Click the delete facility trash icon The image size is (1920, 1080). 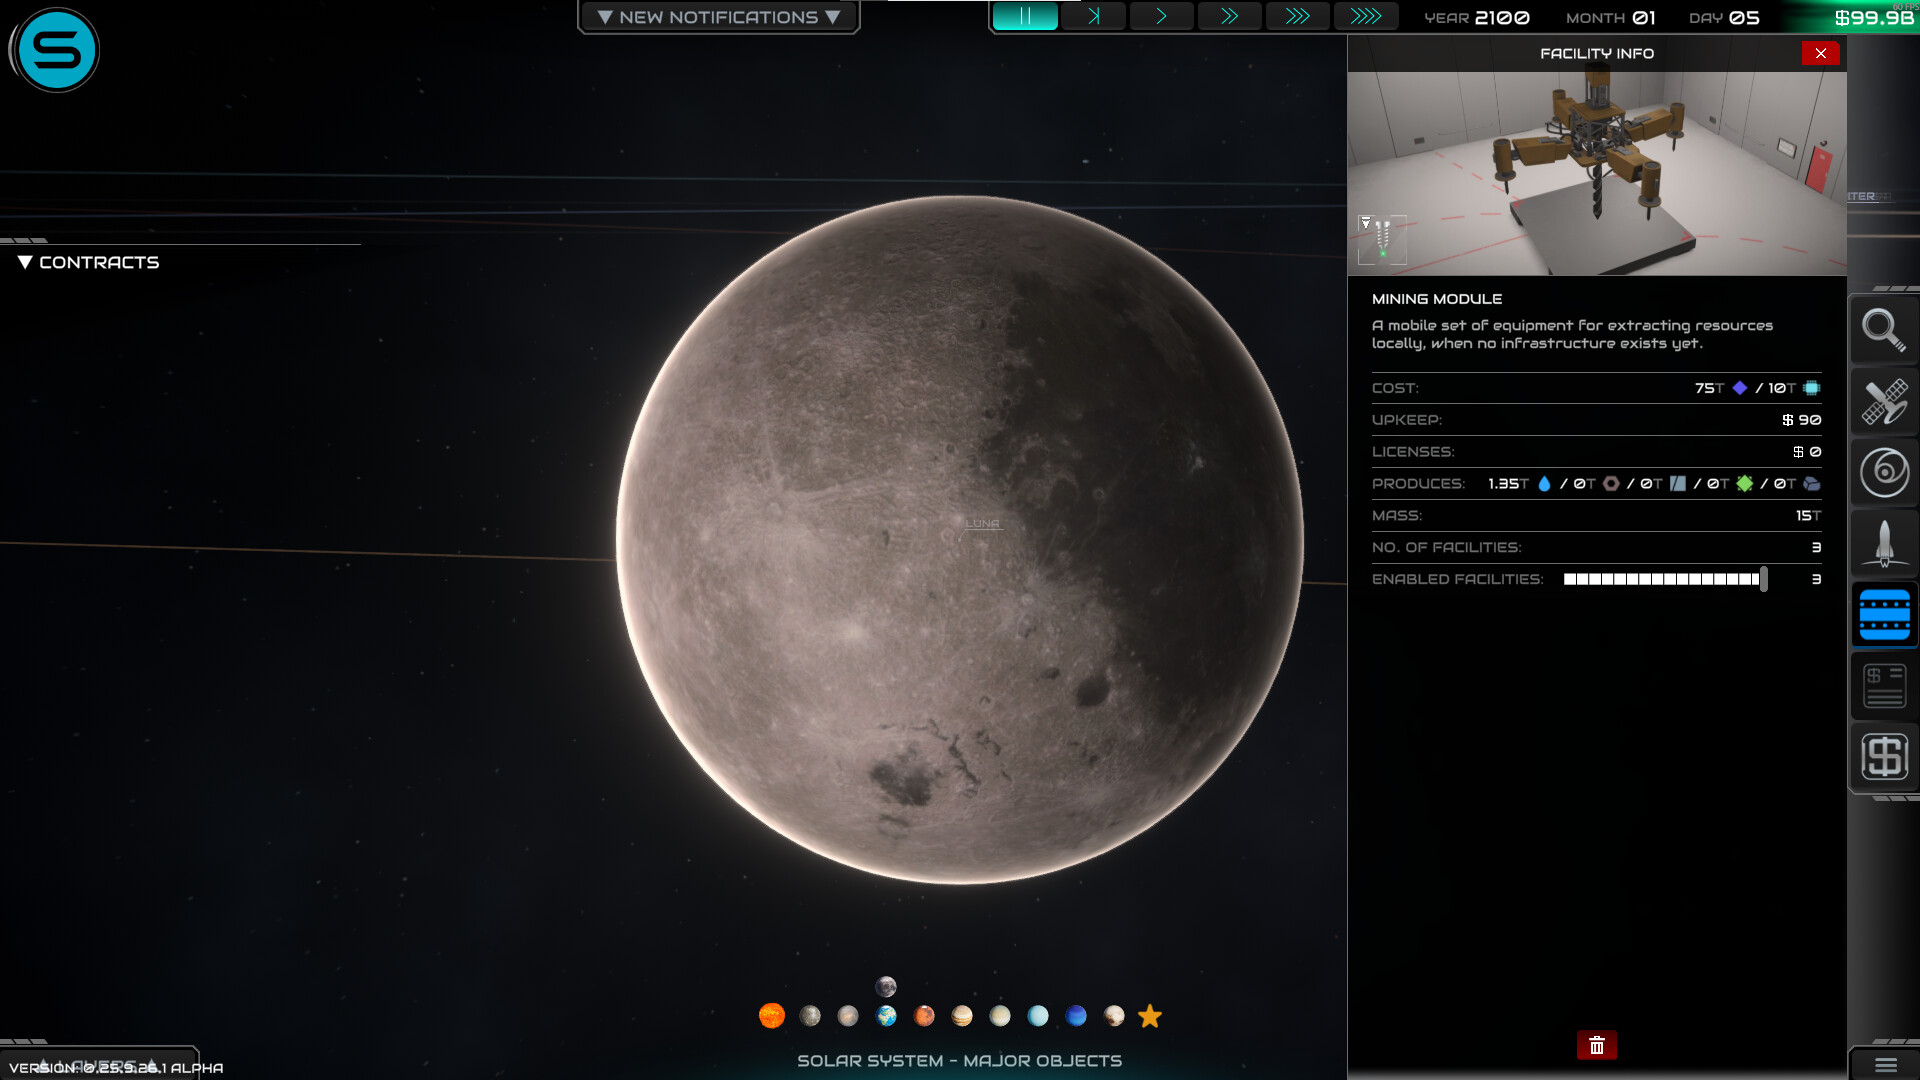(1597, 1045)
